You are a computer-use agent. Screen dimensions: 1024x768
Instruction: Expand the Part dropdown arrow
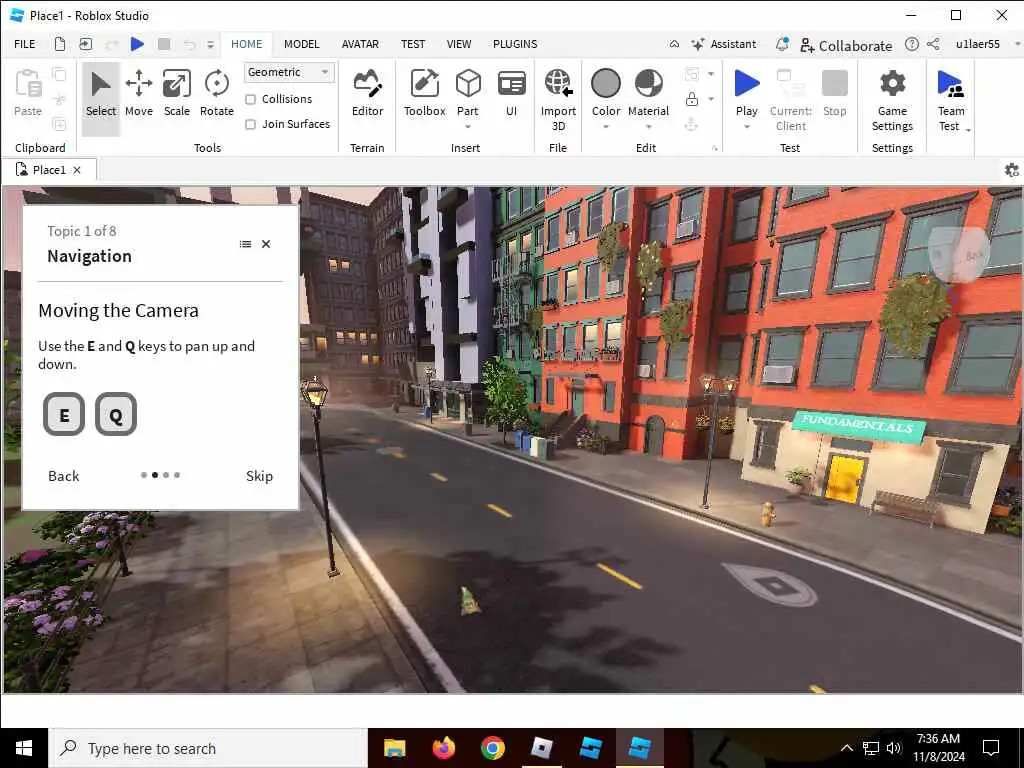(x=468, y=127)
